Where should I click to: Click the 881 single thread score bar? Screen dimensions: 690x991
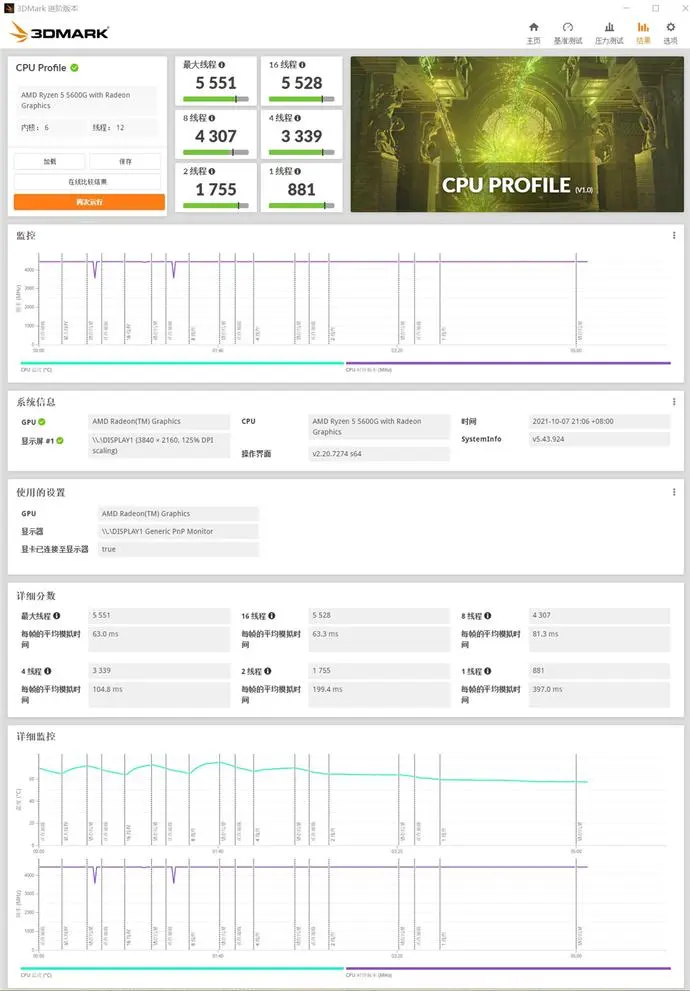301,205
